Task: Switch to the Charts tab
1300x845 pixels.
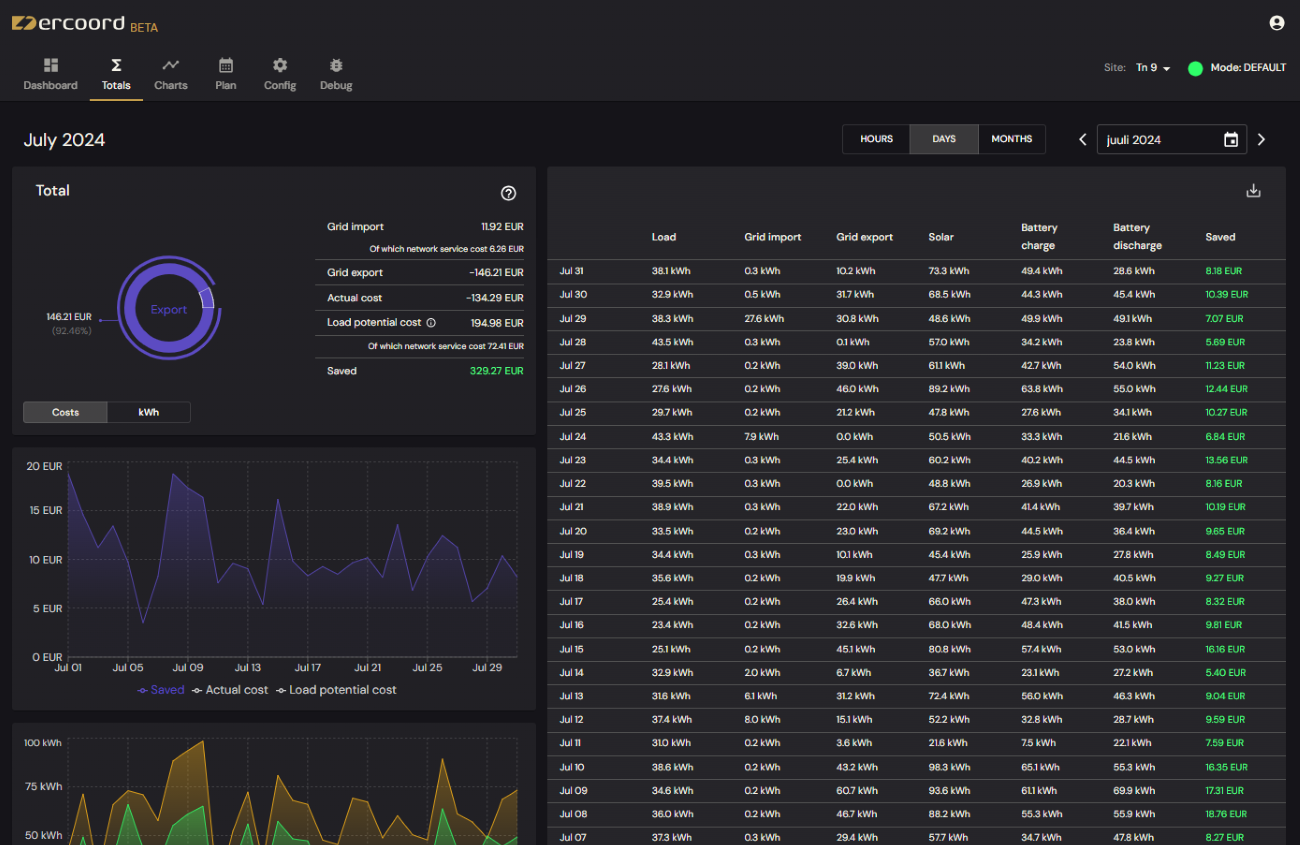Action: (x=171, y=75)
